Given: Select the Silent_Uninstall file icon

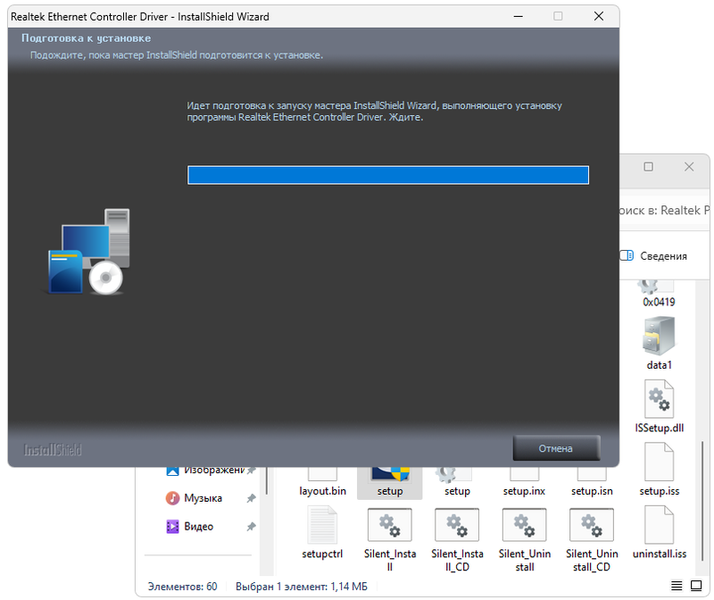Looking at the screenshot, I should 524,525.
